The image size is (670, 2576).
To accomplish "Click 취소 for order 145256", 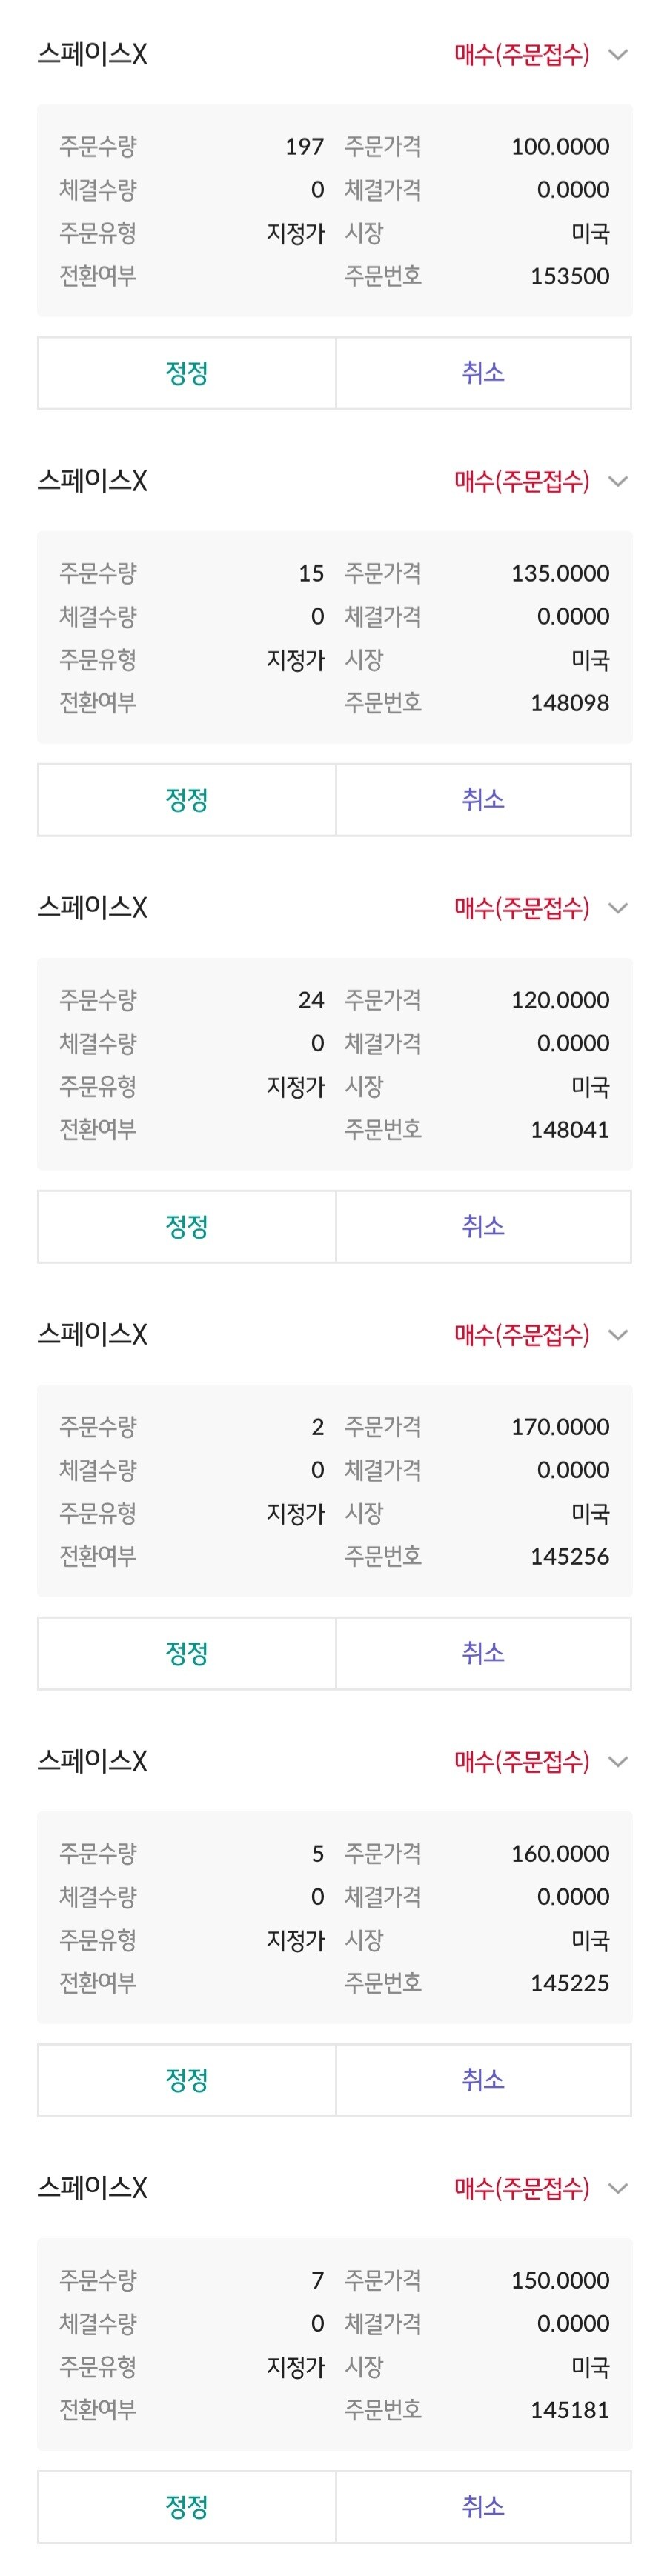I will pos(484,1654).
